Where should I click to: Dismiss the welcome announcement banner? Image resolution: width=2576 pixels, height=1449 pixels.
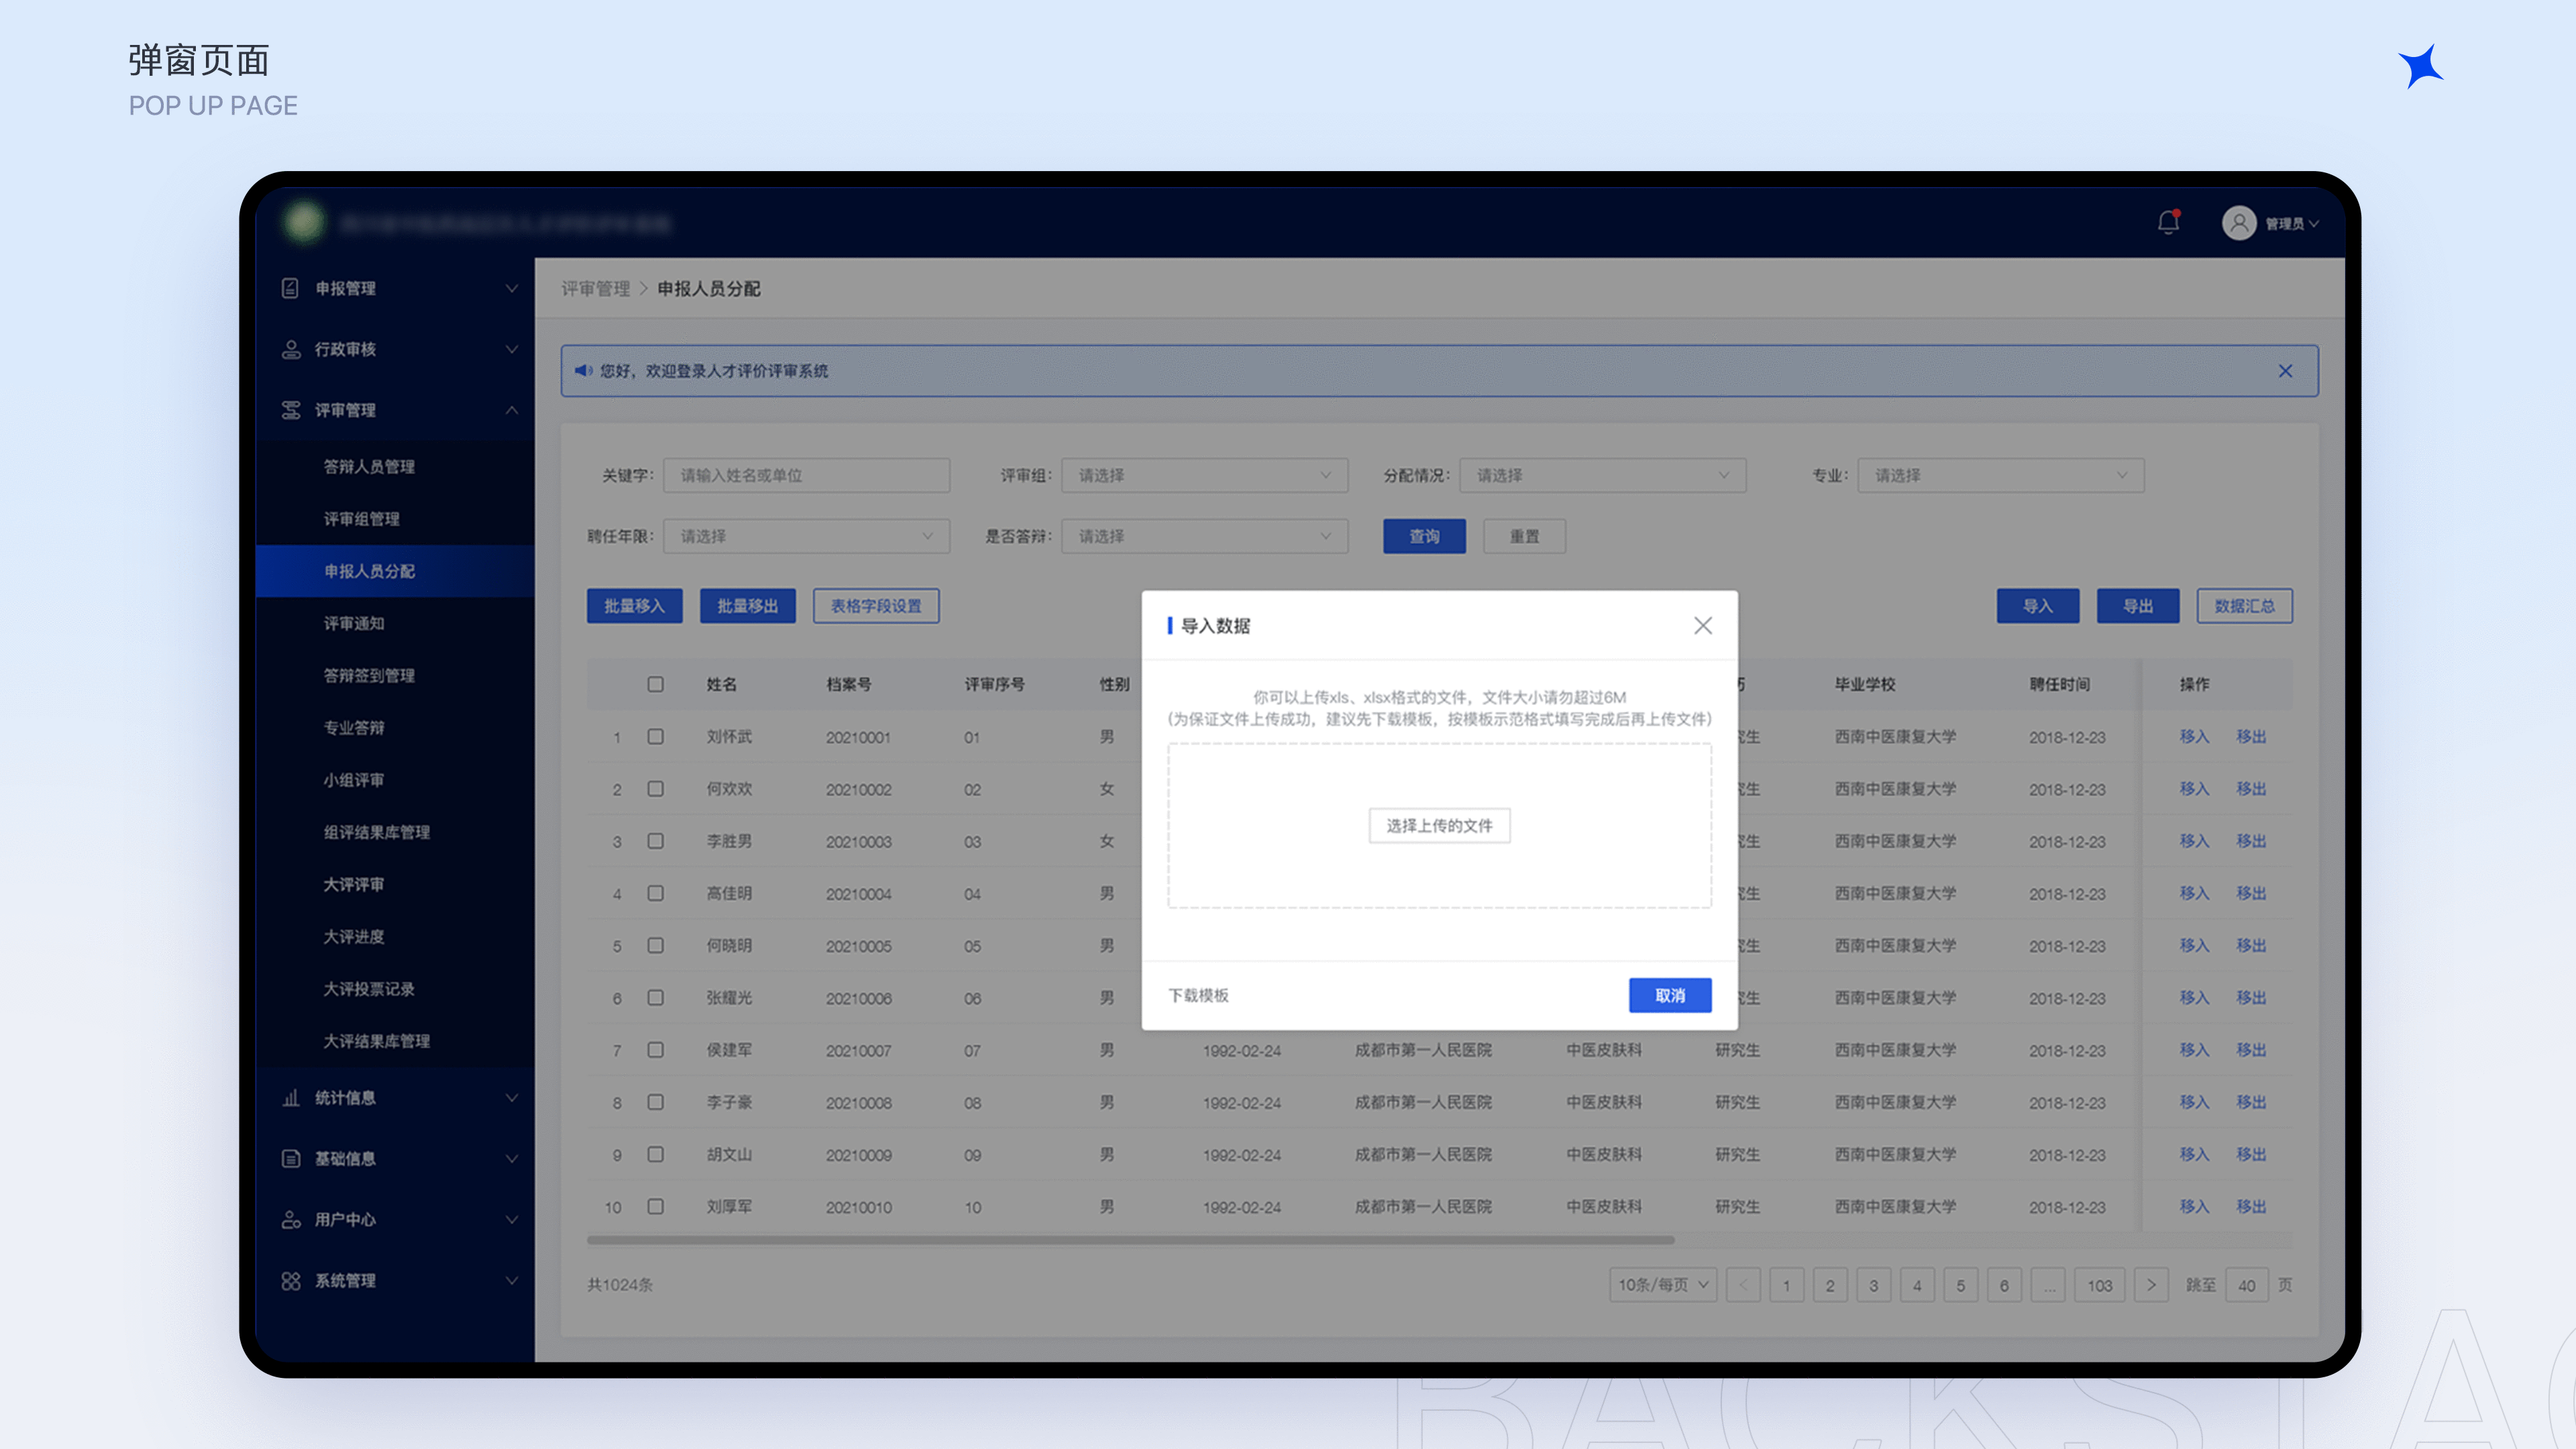[2285, 371]
